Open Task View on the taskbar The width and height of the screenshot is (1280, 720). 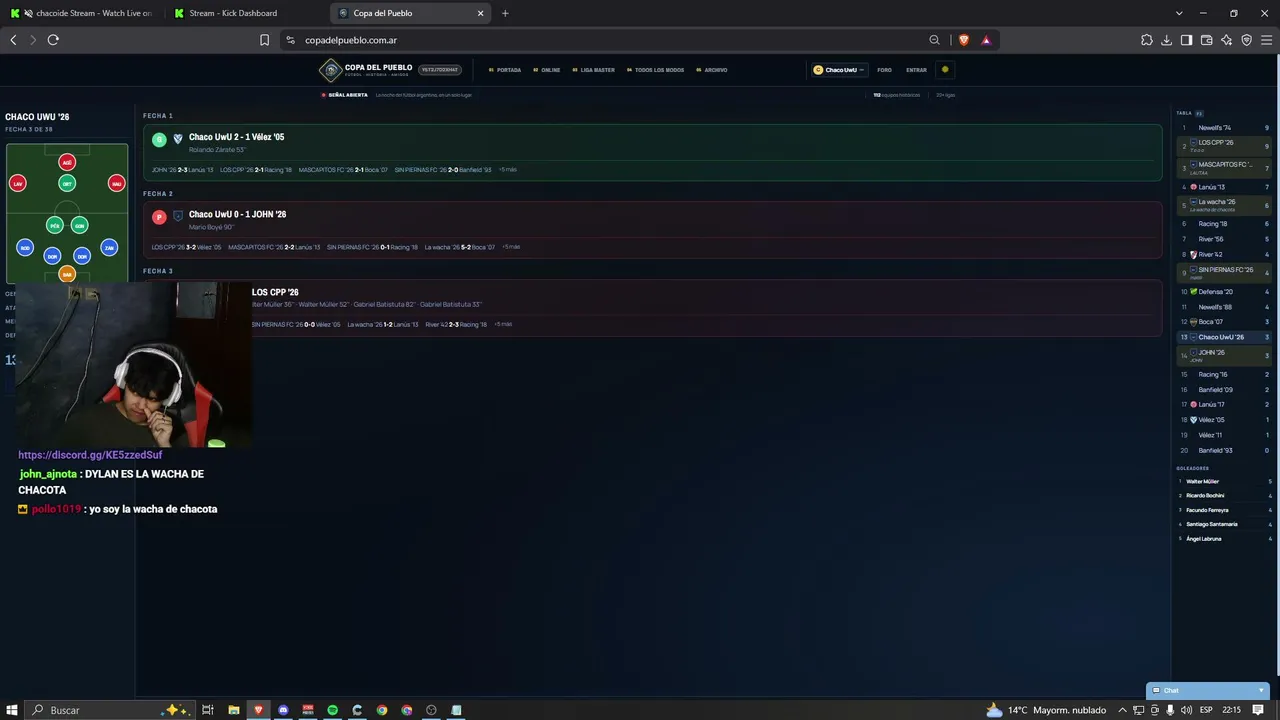(x=208, y=710)
